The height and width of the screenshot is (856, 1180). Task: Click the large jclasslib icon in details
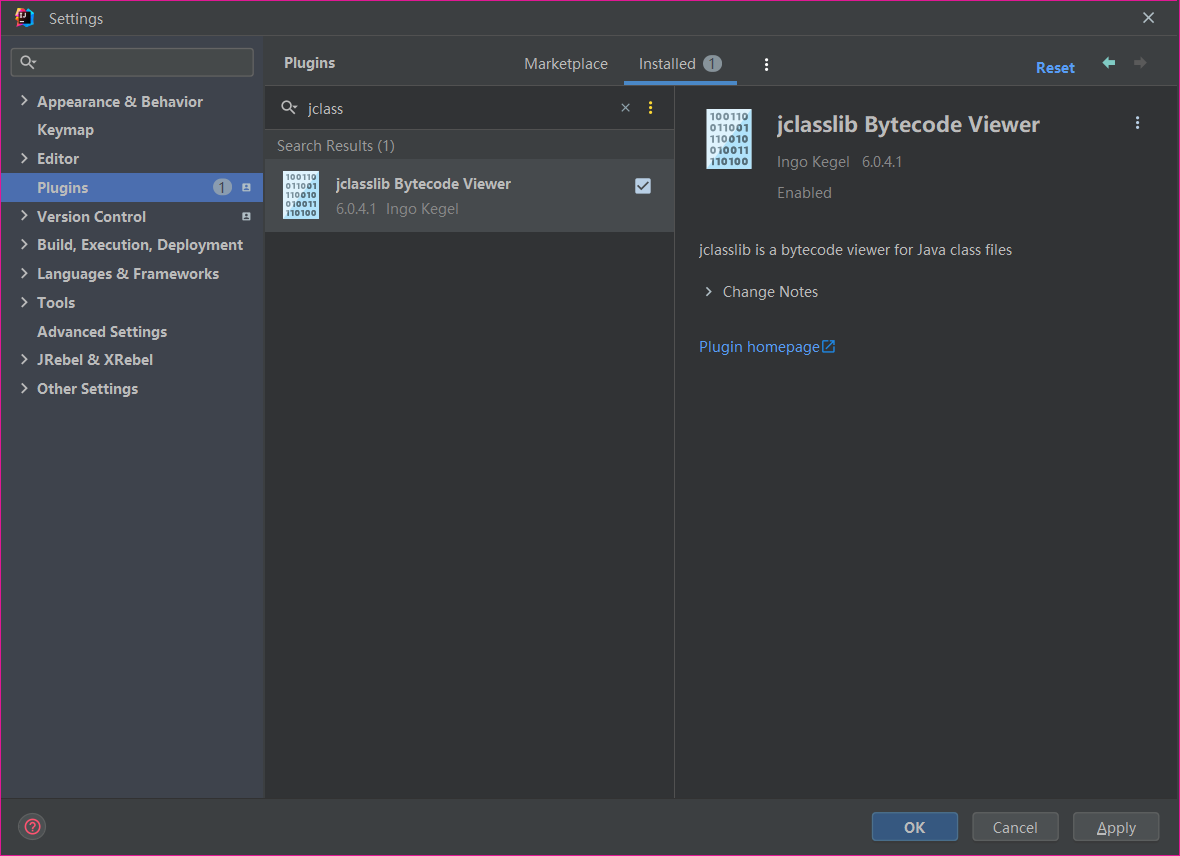click(728, 139)
